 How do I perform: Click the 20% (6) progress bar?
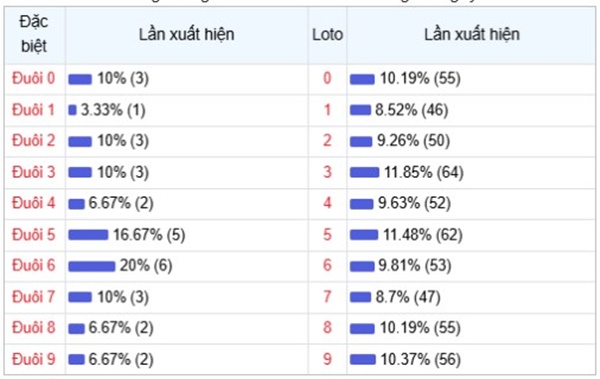[x=92, y=266]
